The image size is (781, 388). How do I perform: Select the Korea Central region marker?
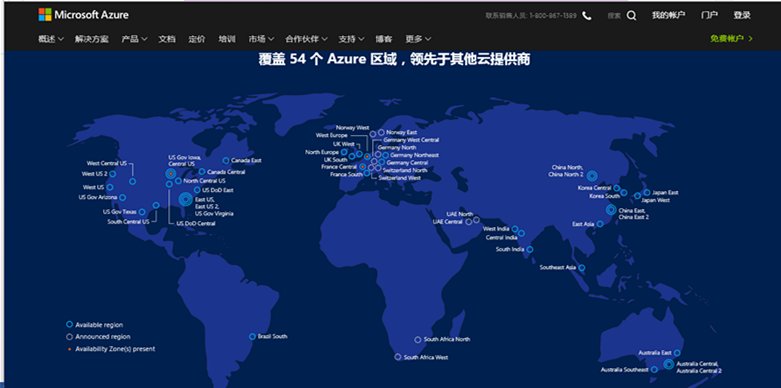tap(617, 188)
